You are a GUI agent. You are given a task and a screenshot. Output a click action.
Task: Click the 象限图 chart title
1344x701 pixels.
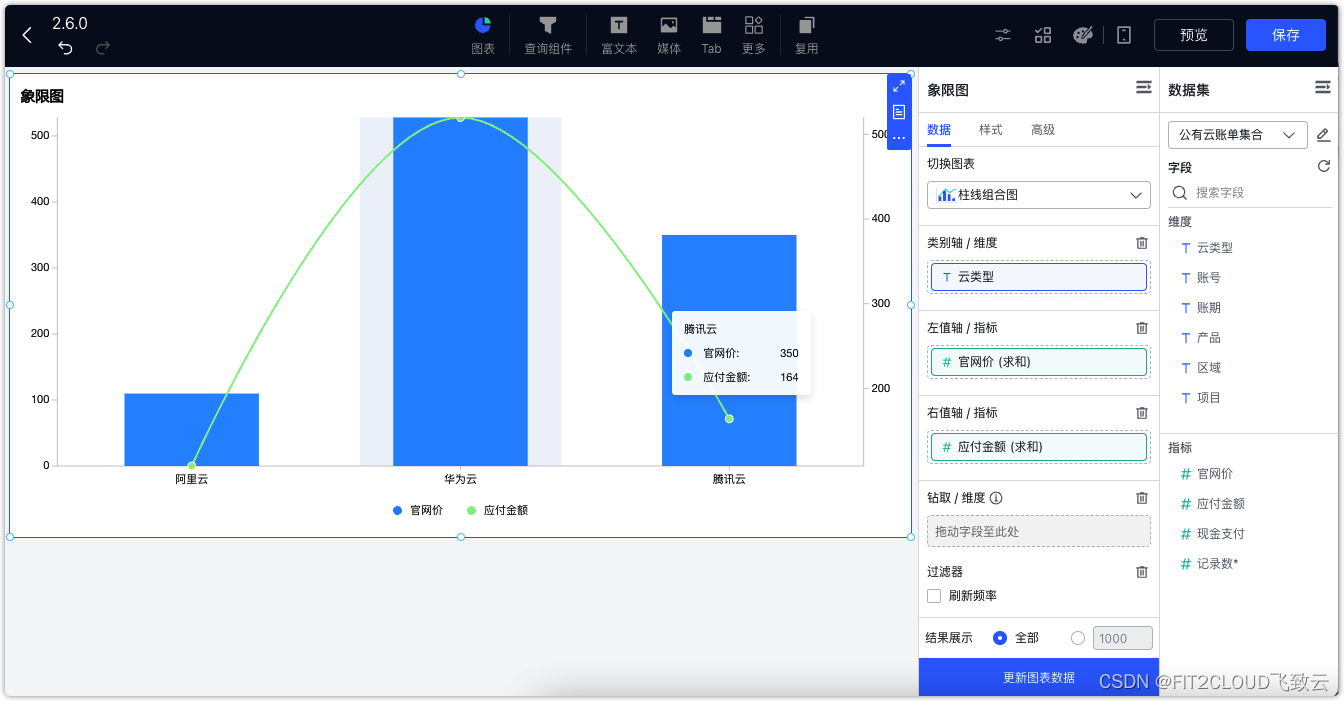42,96
